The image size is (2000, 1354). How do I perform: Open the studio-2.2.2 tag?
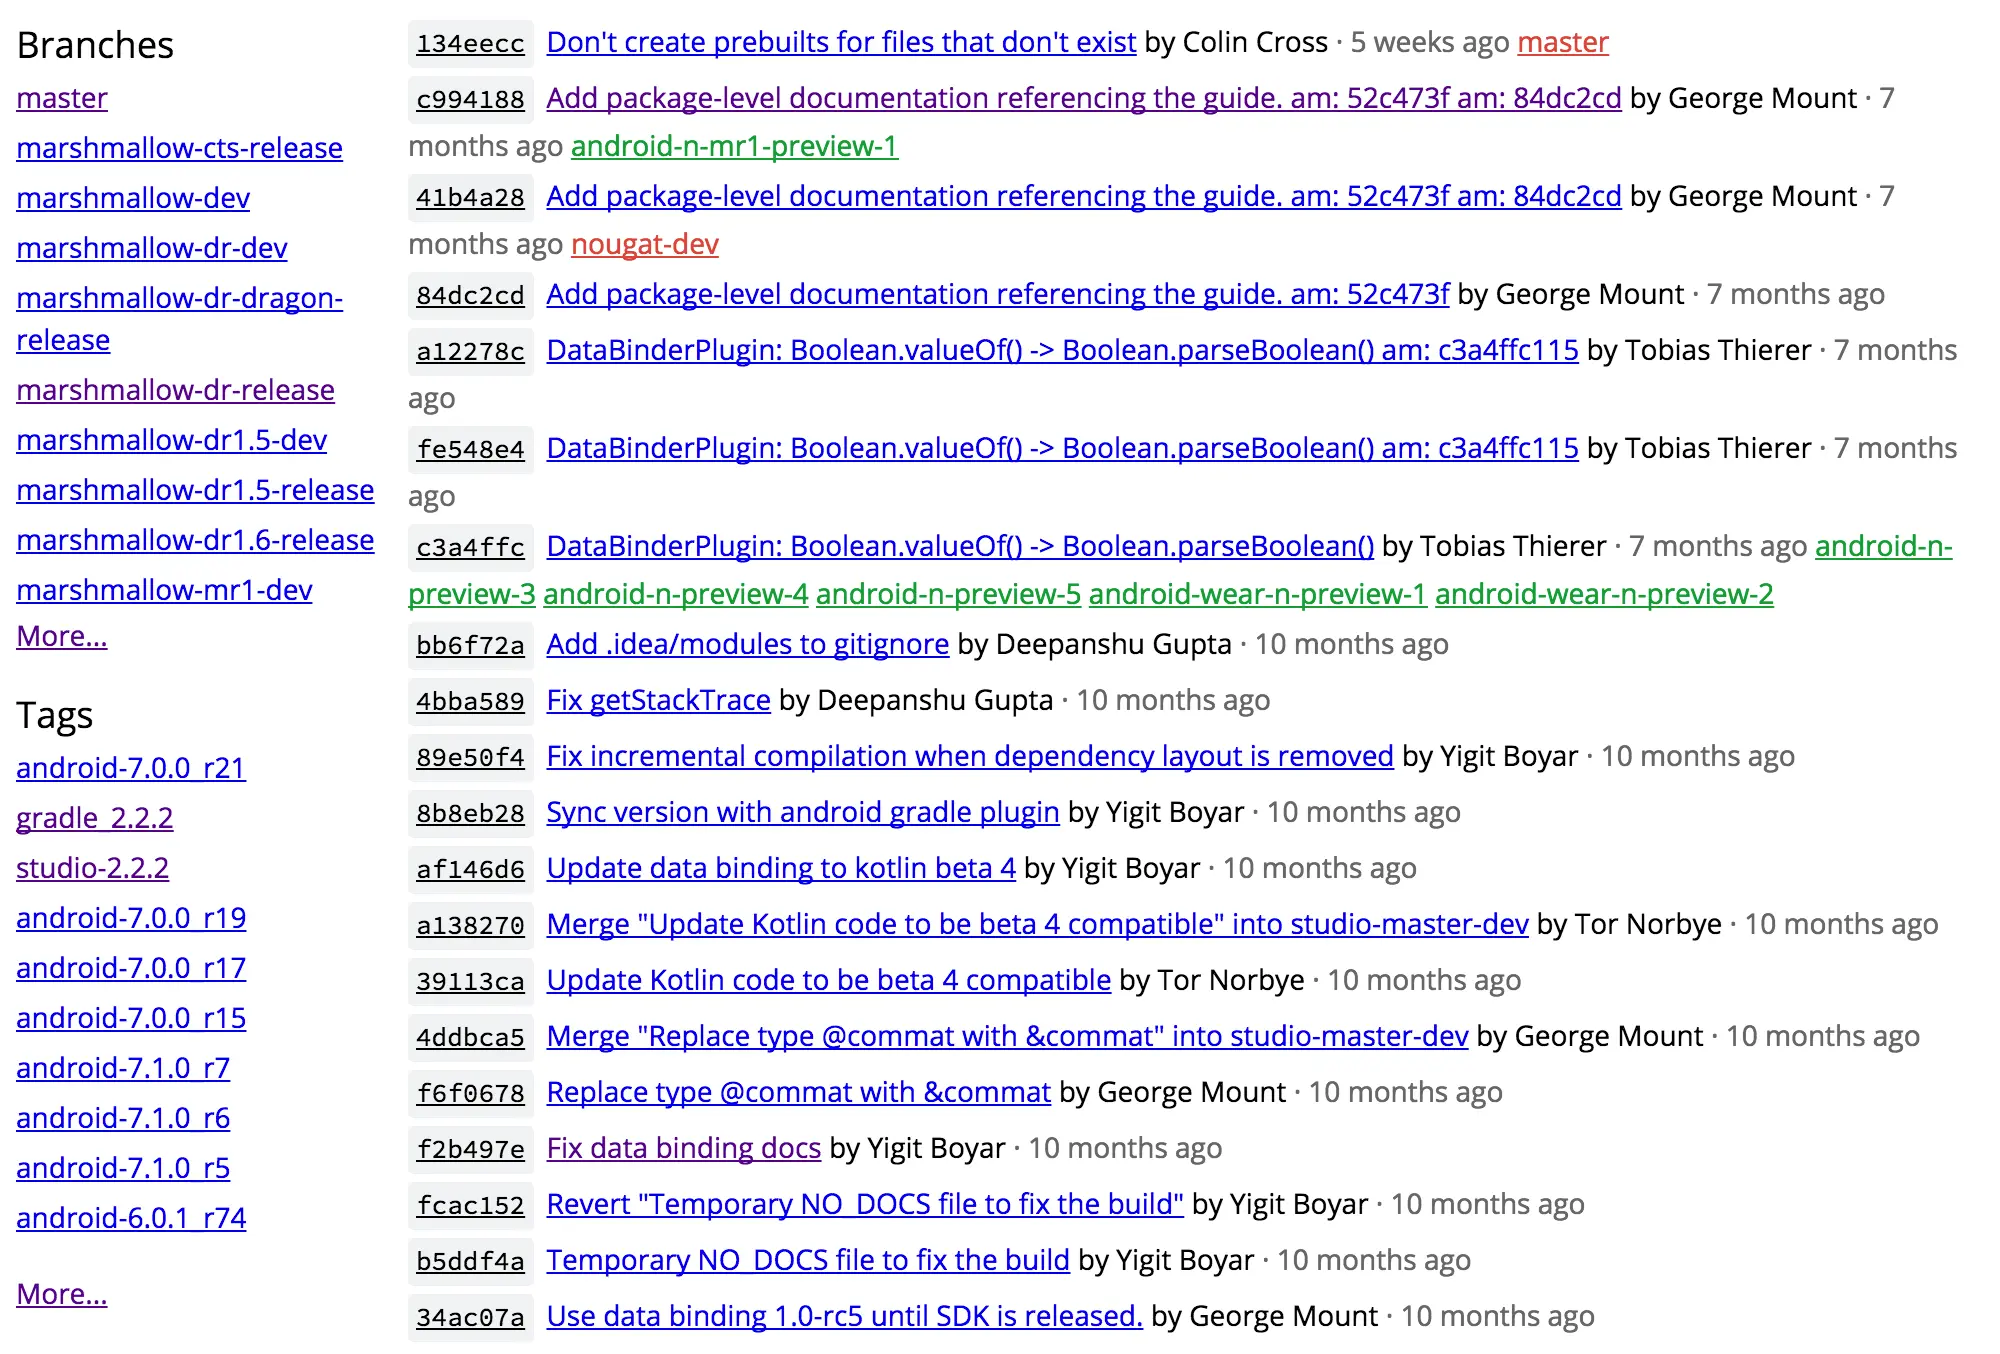(x=92, y=868)
